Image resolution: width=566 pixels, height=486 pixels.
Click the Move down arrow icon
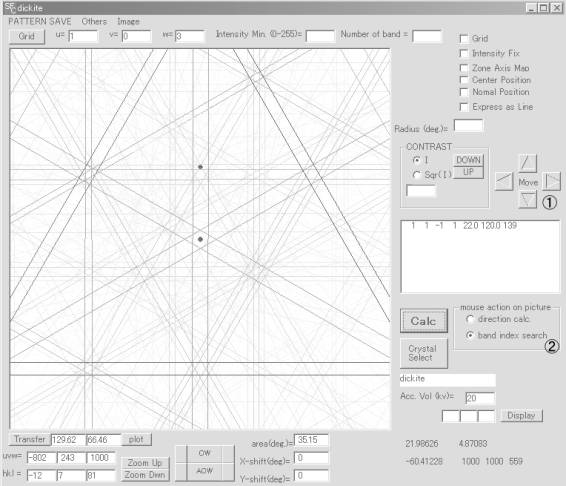click(x=528, y=200)
